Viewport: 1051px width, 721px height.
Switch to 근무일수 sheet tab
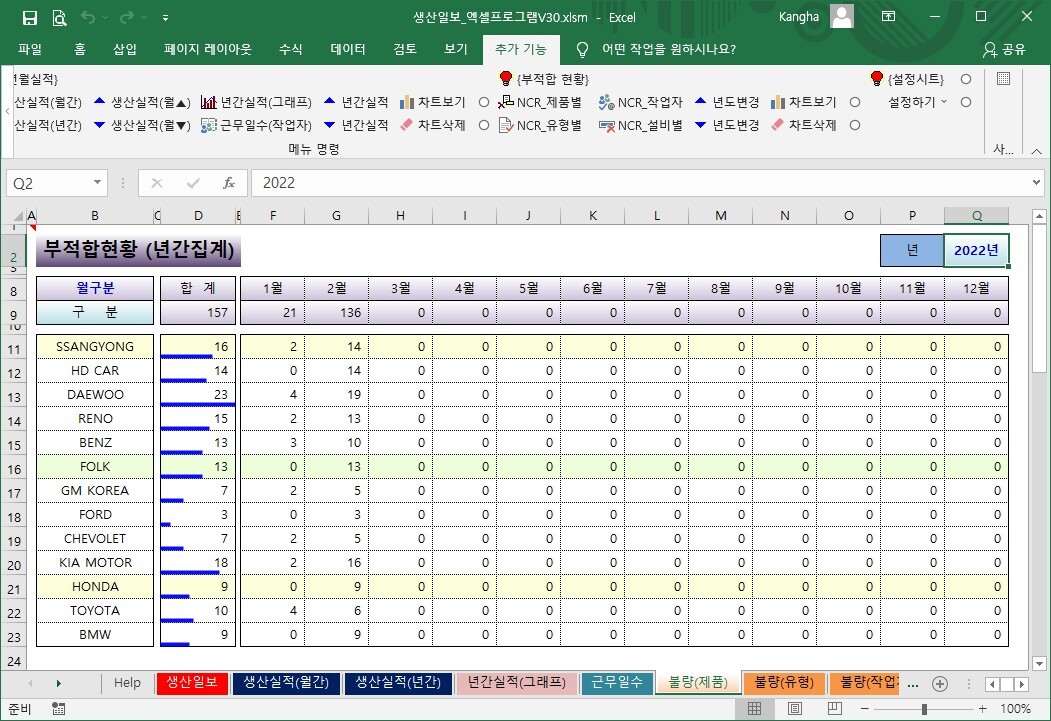point(617,682)
